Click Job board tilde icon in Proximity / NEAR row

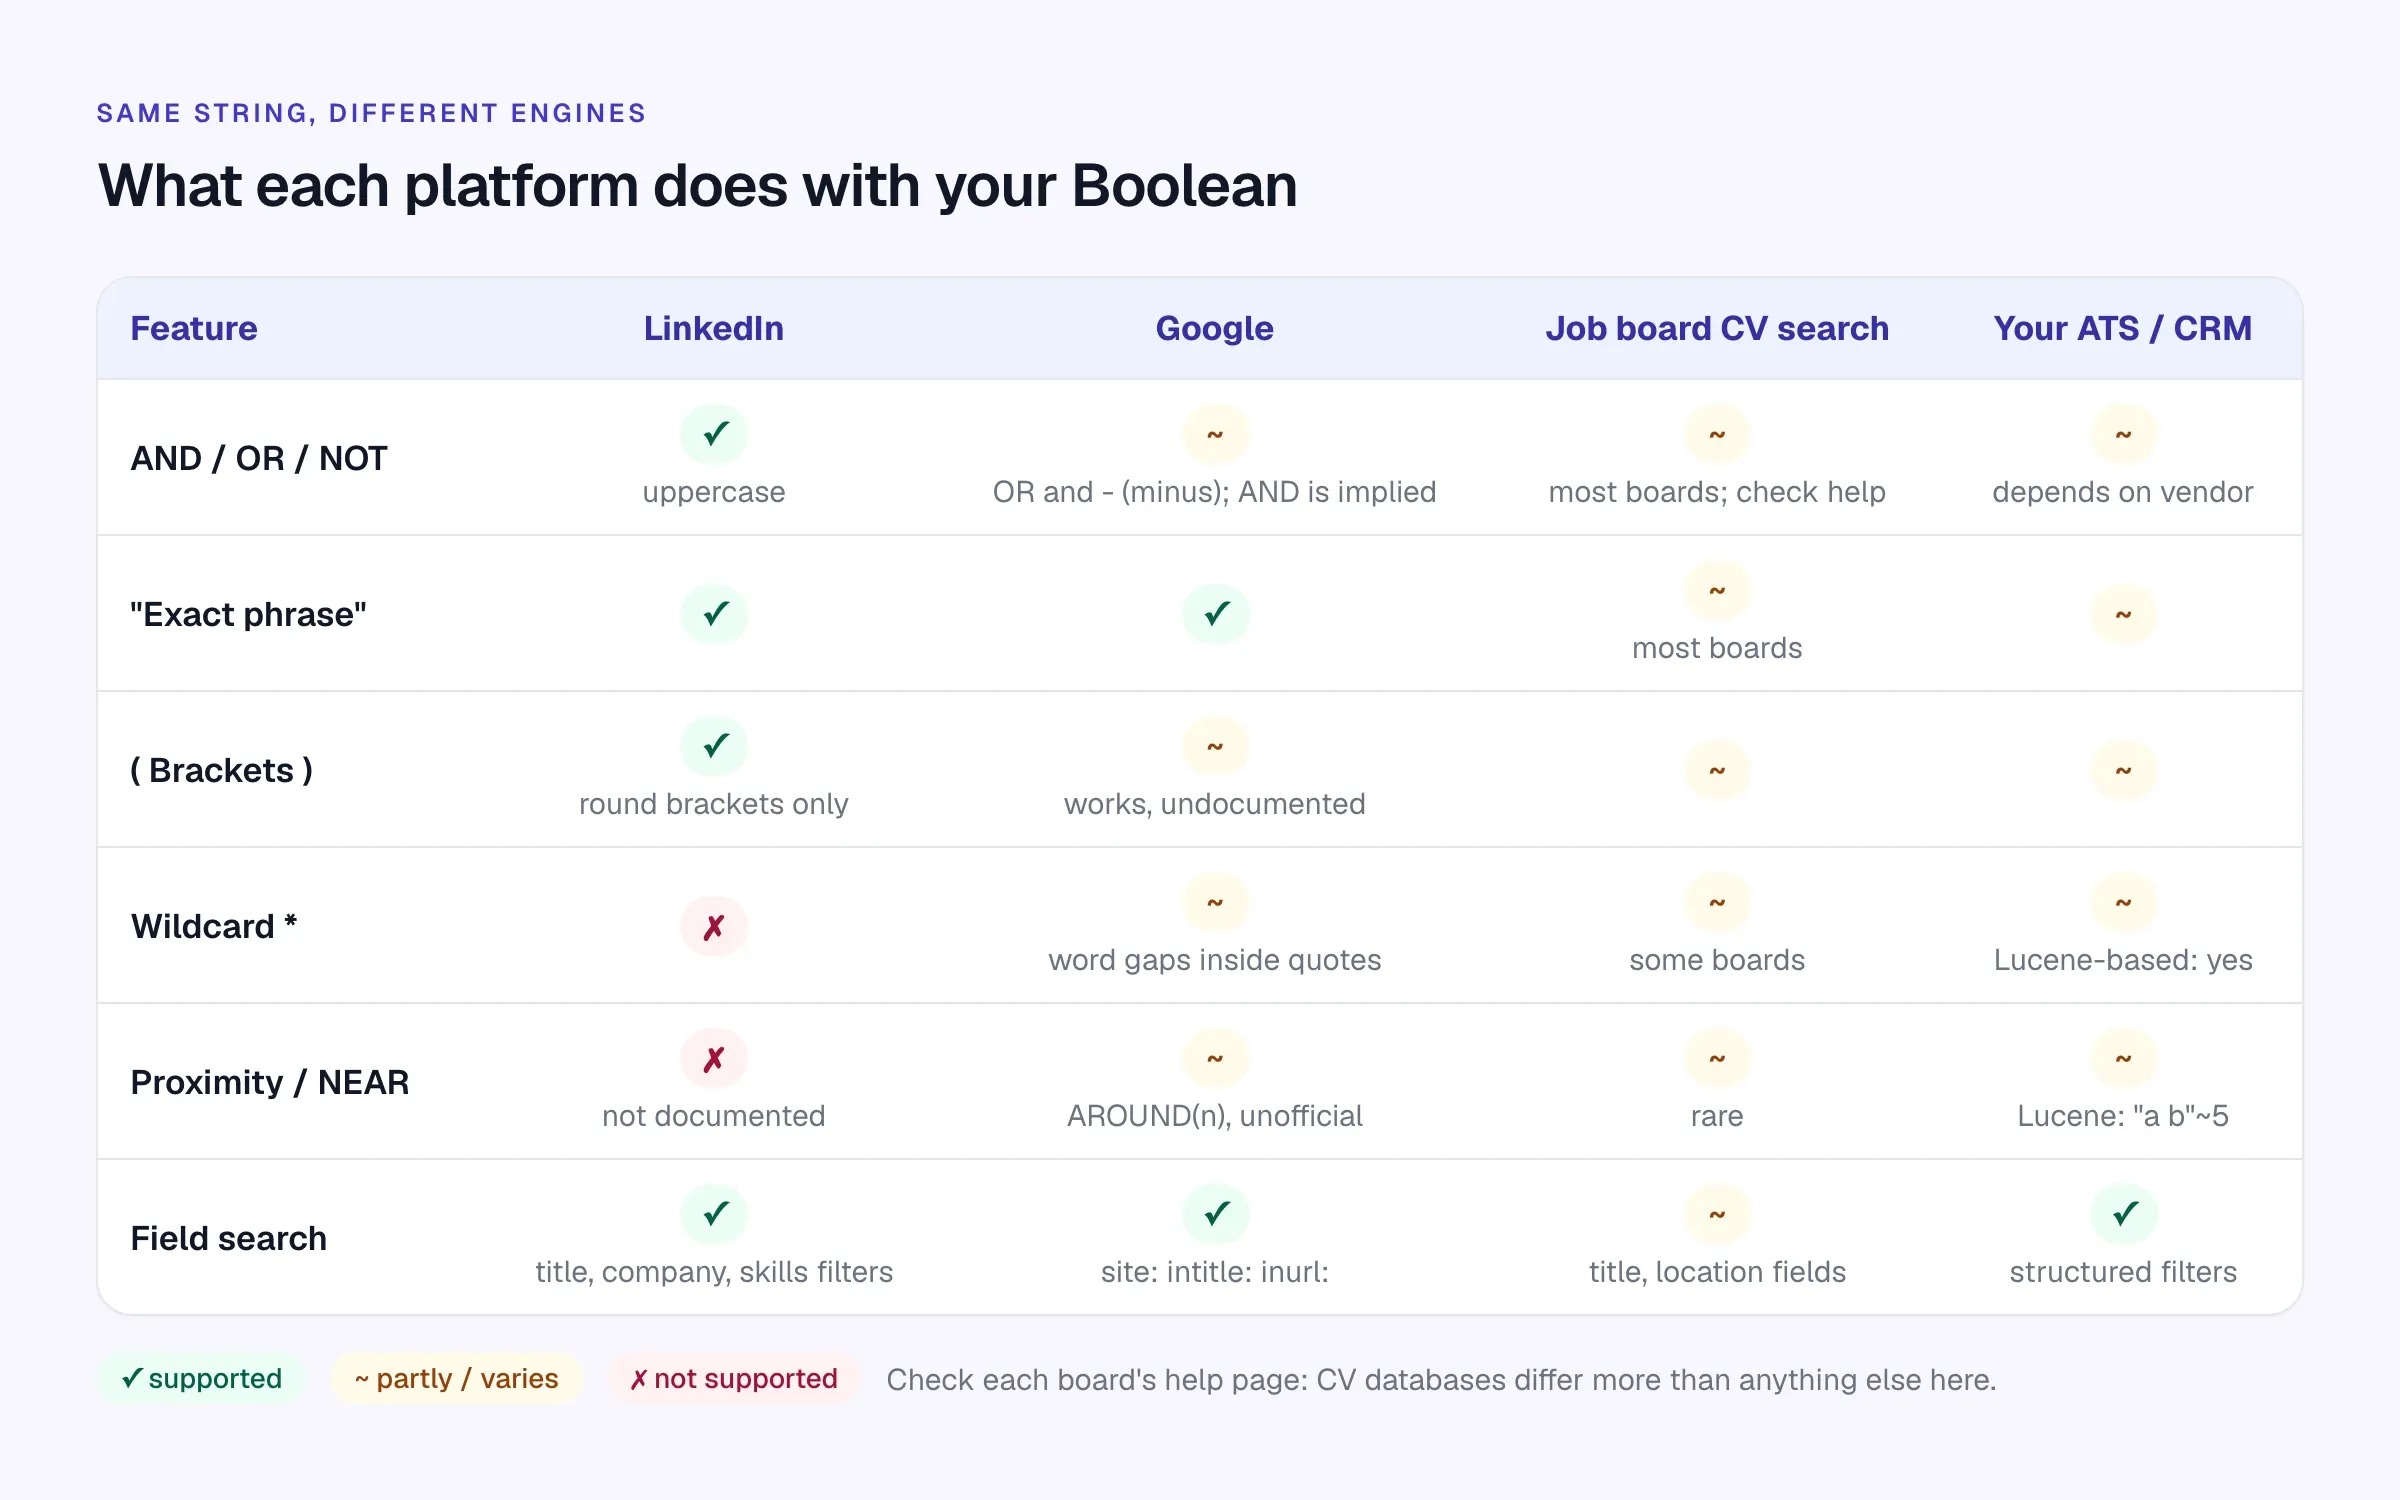coord(1717,1058)
